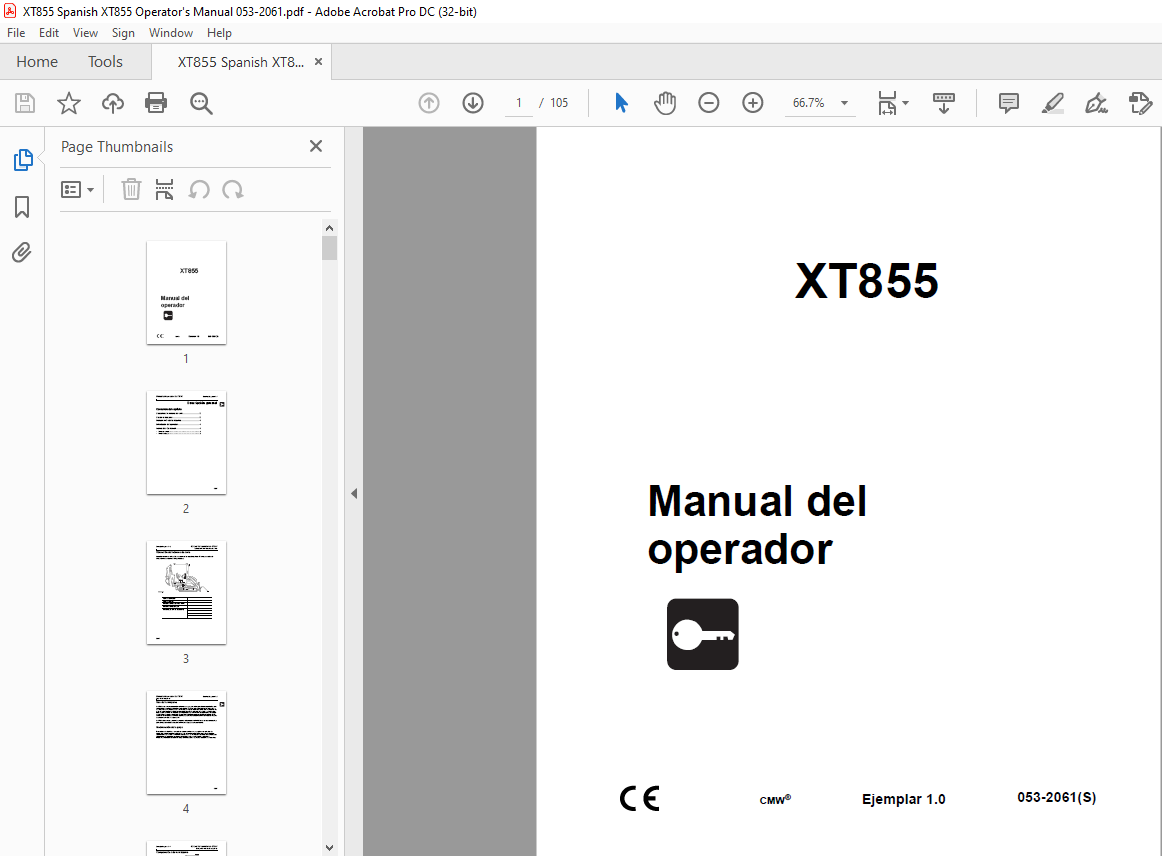Go to next page arrow
This screenshot has height=856, width=1162.
pos(473,103)
